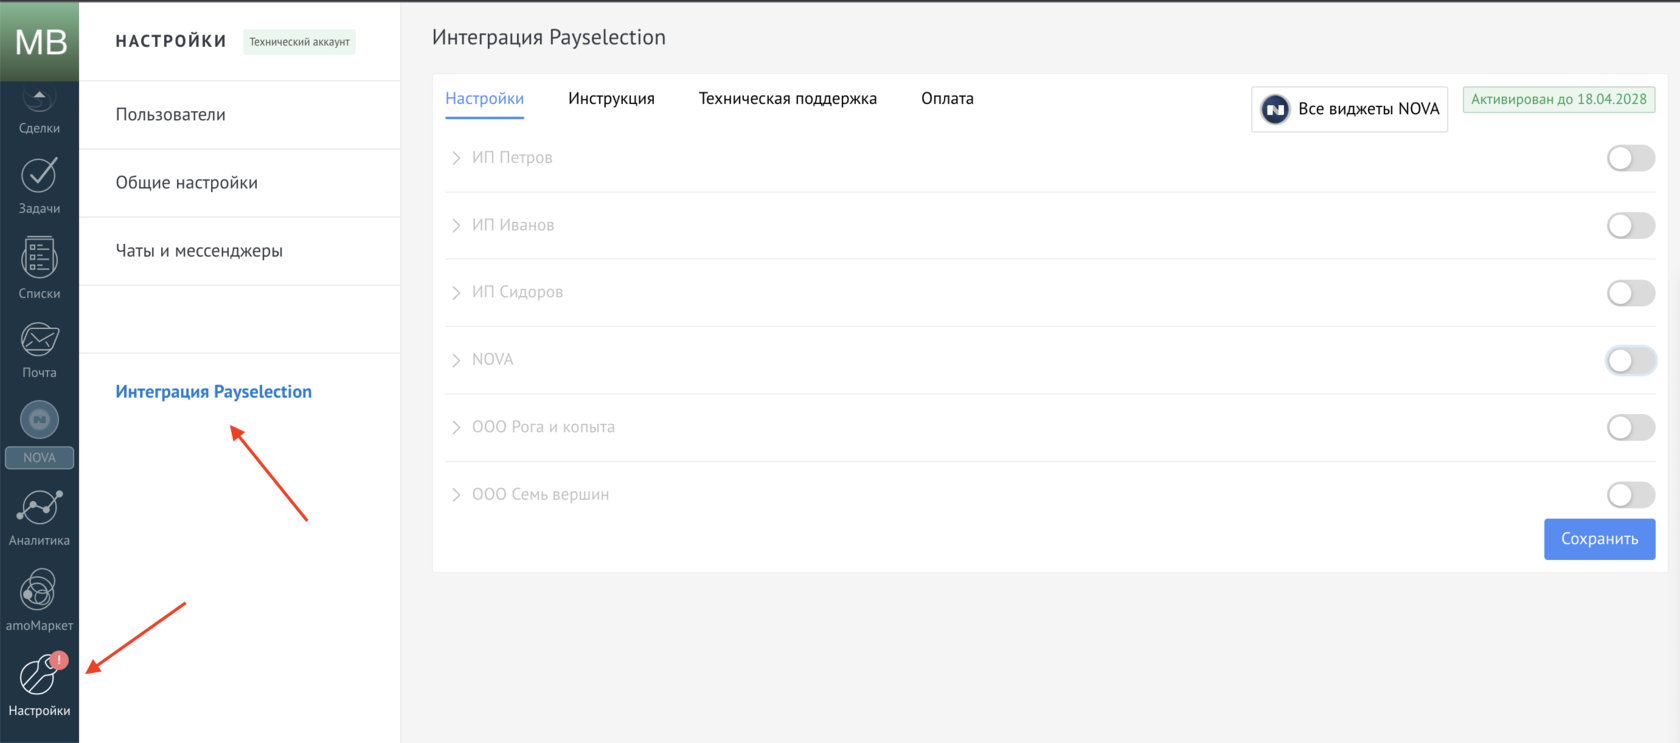Open the Списки sidebar icon
The width and height of the screenshot is (1680, 743).
[x=39, y=259]
